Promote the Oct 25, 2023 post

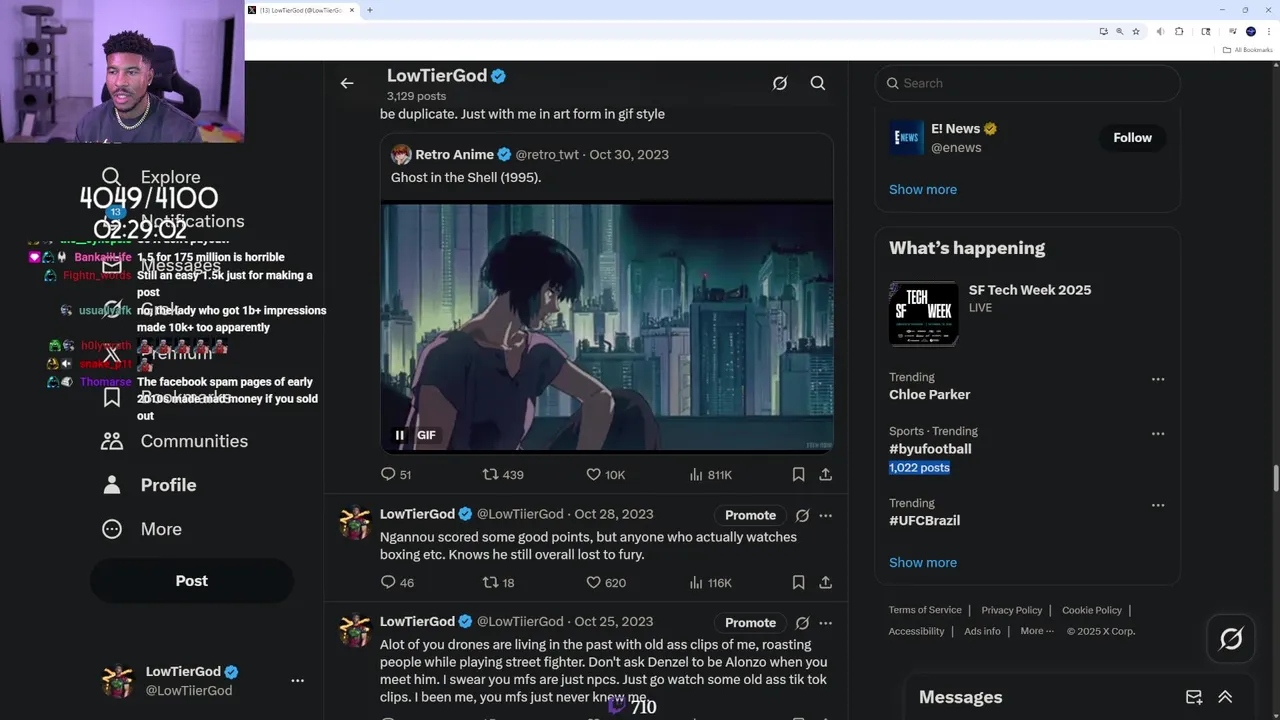(x=750, y=622)
